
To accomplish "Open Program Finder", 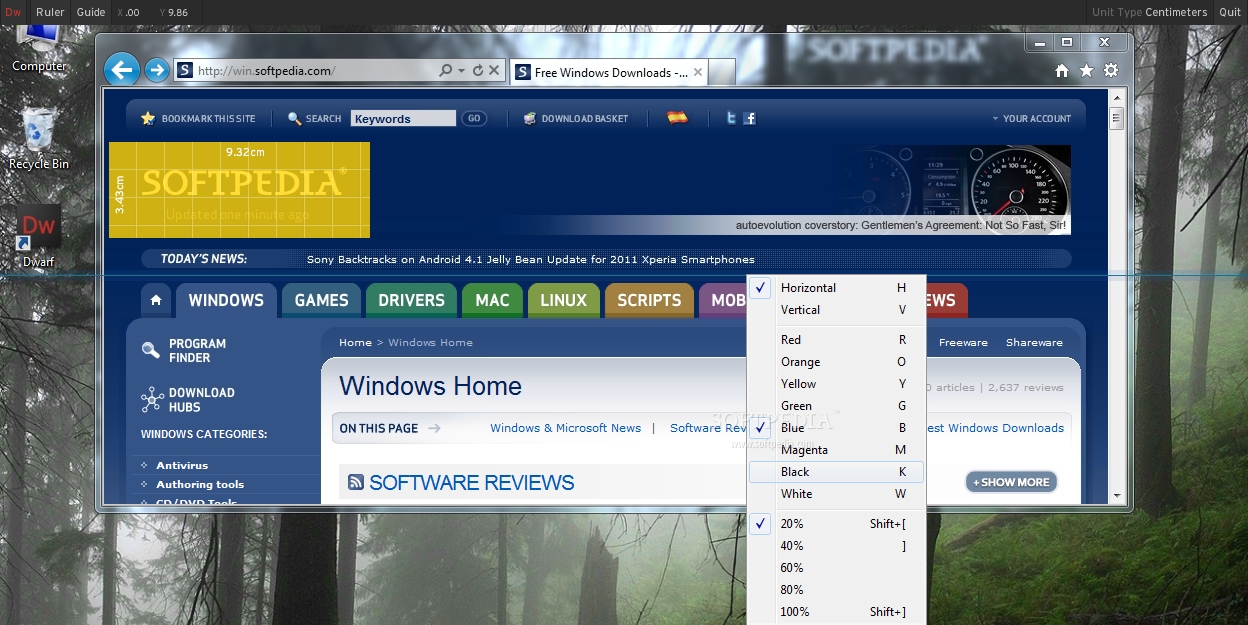I will [184, 350].
